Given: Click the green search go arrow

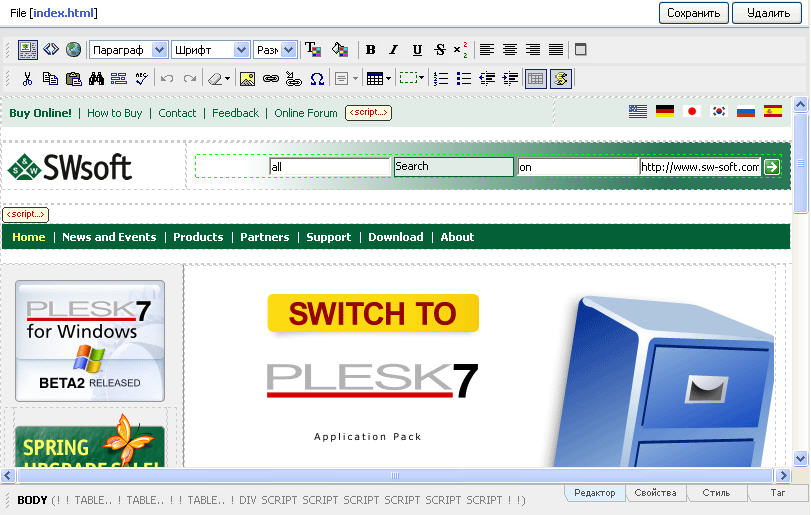Looking at the screenshot, I should coord(772,166).
